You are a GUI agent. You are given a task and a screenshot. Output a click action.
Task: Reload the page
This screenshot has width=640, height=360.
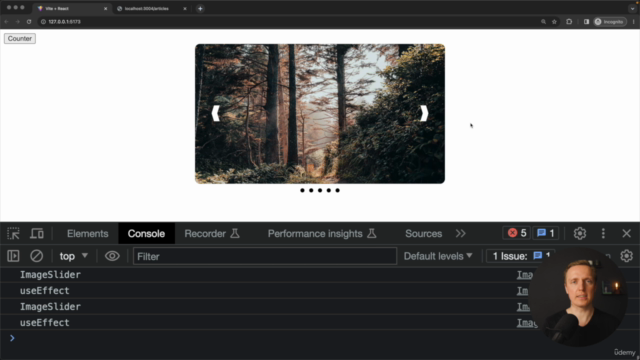(x=29, y=22)
